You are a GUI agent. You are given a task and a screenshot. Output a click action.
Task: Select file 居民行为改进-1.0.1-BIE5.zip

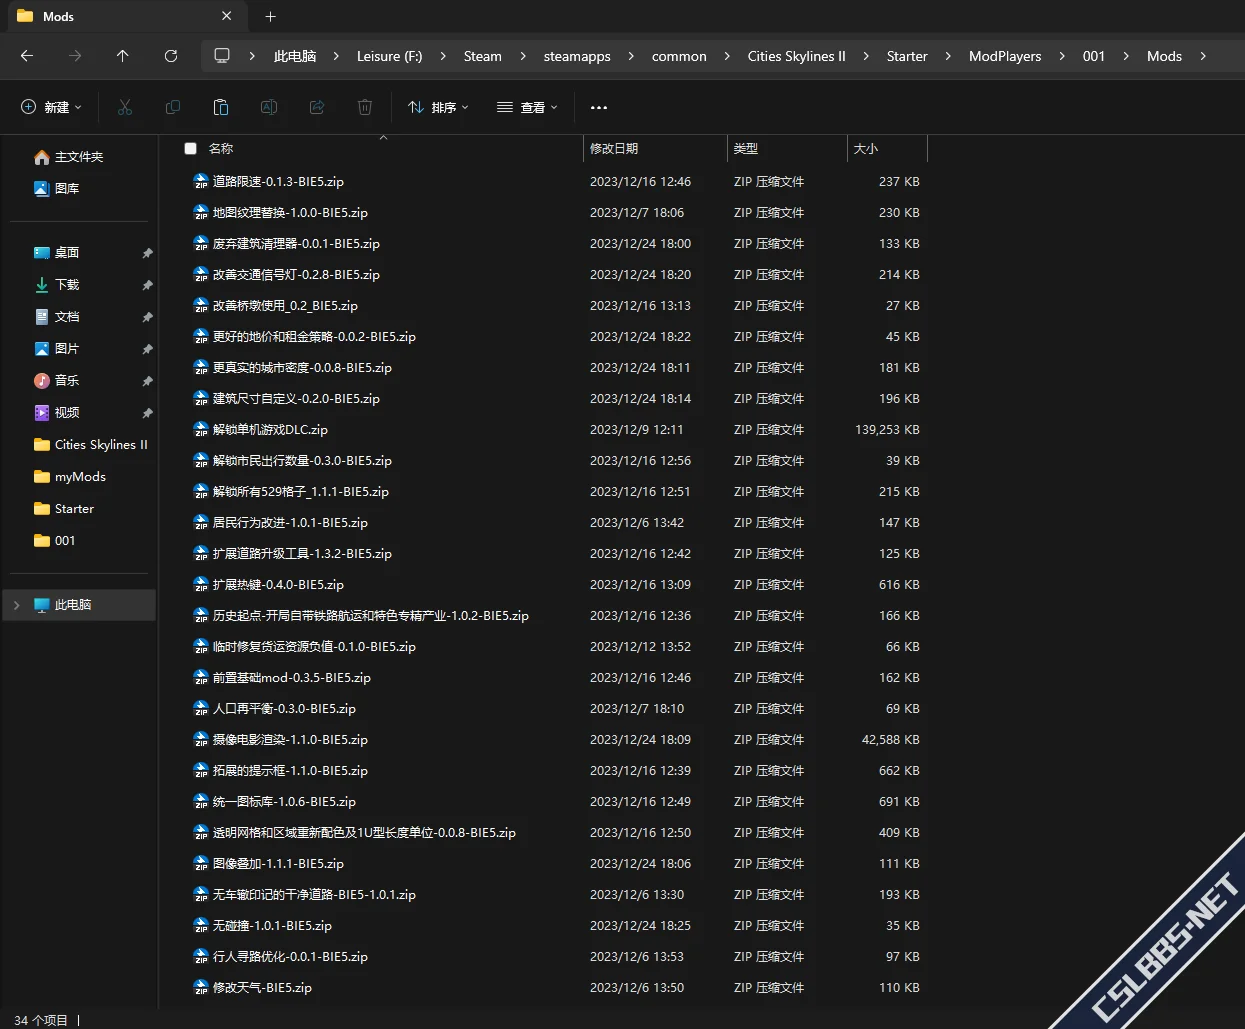[x=290, y=523]
